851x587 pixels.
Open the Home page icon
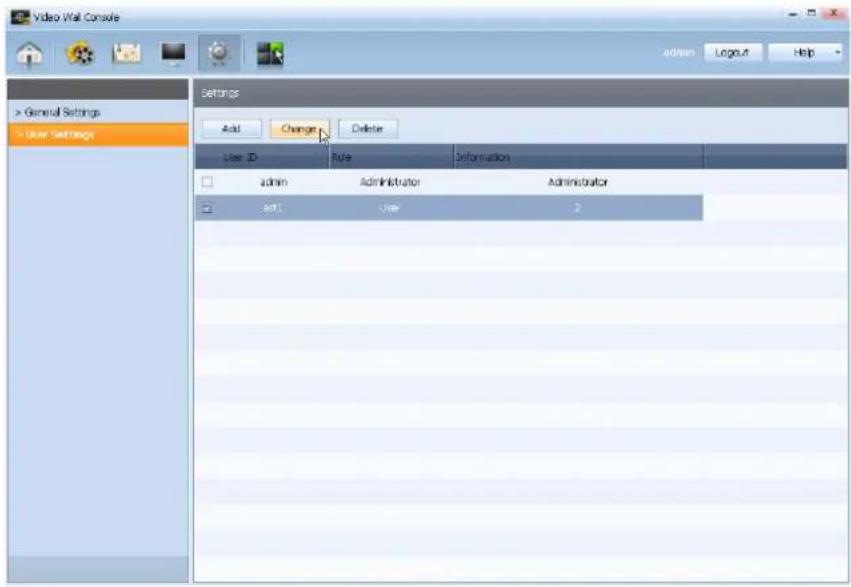click(29, 54)
